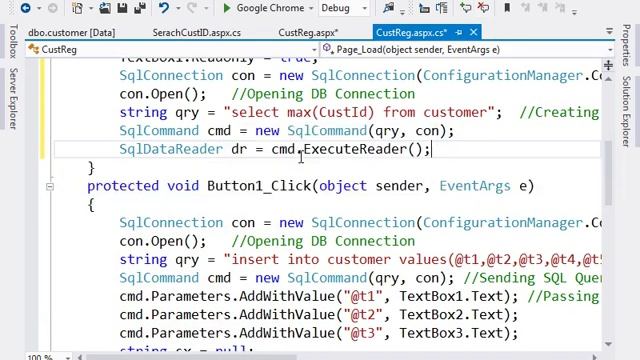Click the horizontal scrollbar left arrow
Image resolution: width=640 pixels, height=360 pixels.
tap(80, 357)
